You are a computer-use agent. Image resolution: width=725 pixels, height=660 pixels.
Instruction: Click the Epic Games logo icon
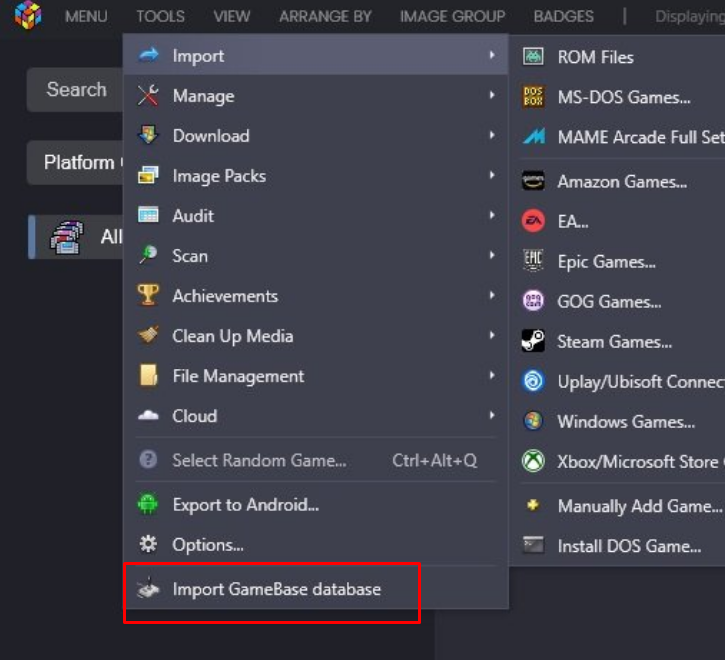pyautogui.click(x=533, y=260)
